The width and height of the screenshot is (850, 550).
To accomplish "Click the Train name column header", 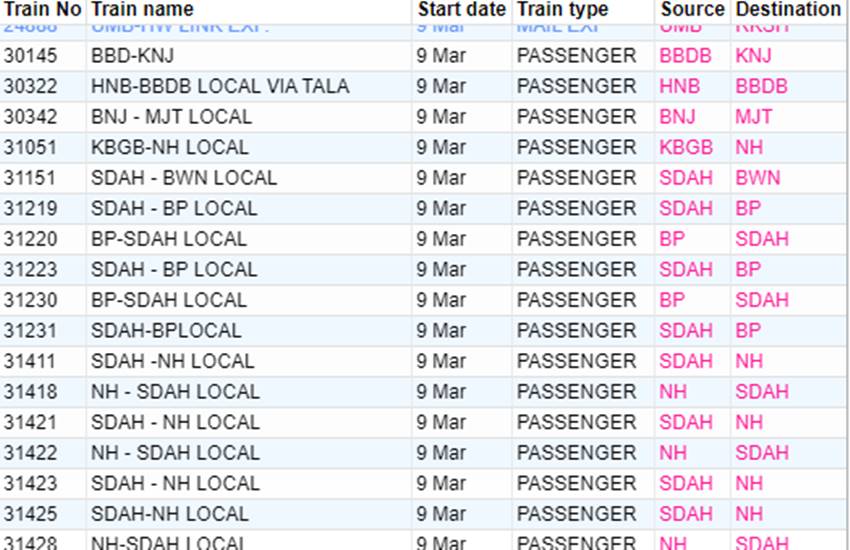I will click(142, 9).
